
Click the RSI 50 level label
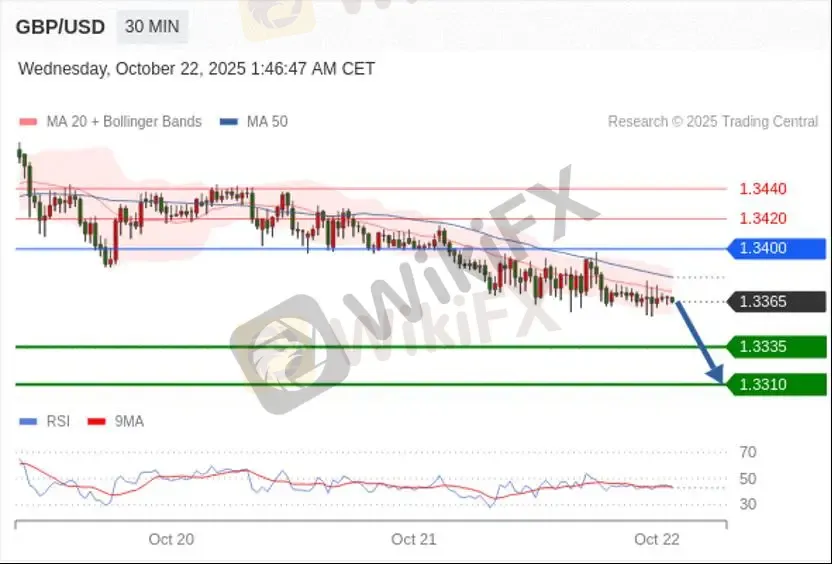click(748, 479)
